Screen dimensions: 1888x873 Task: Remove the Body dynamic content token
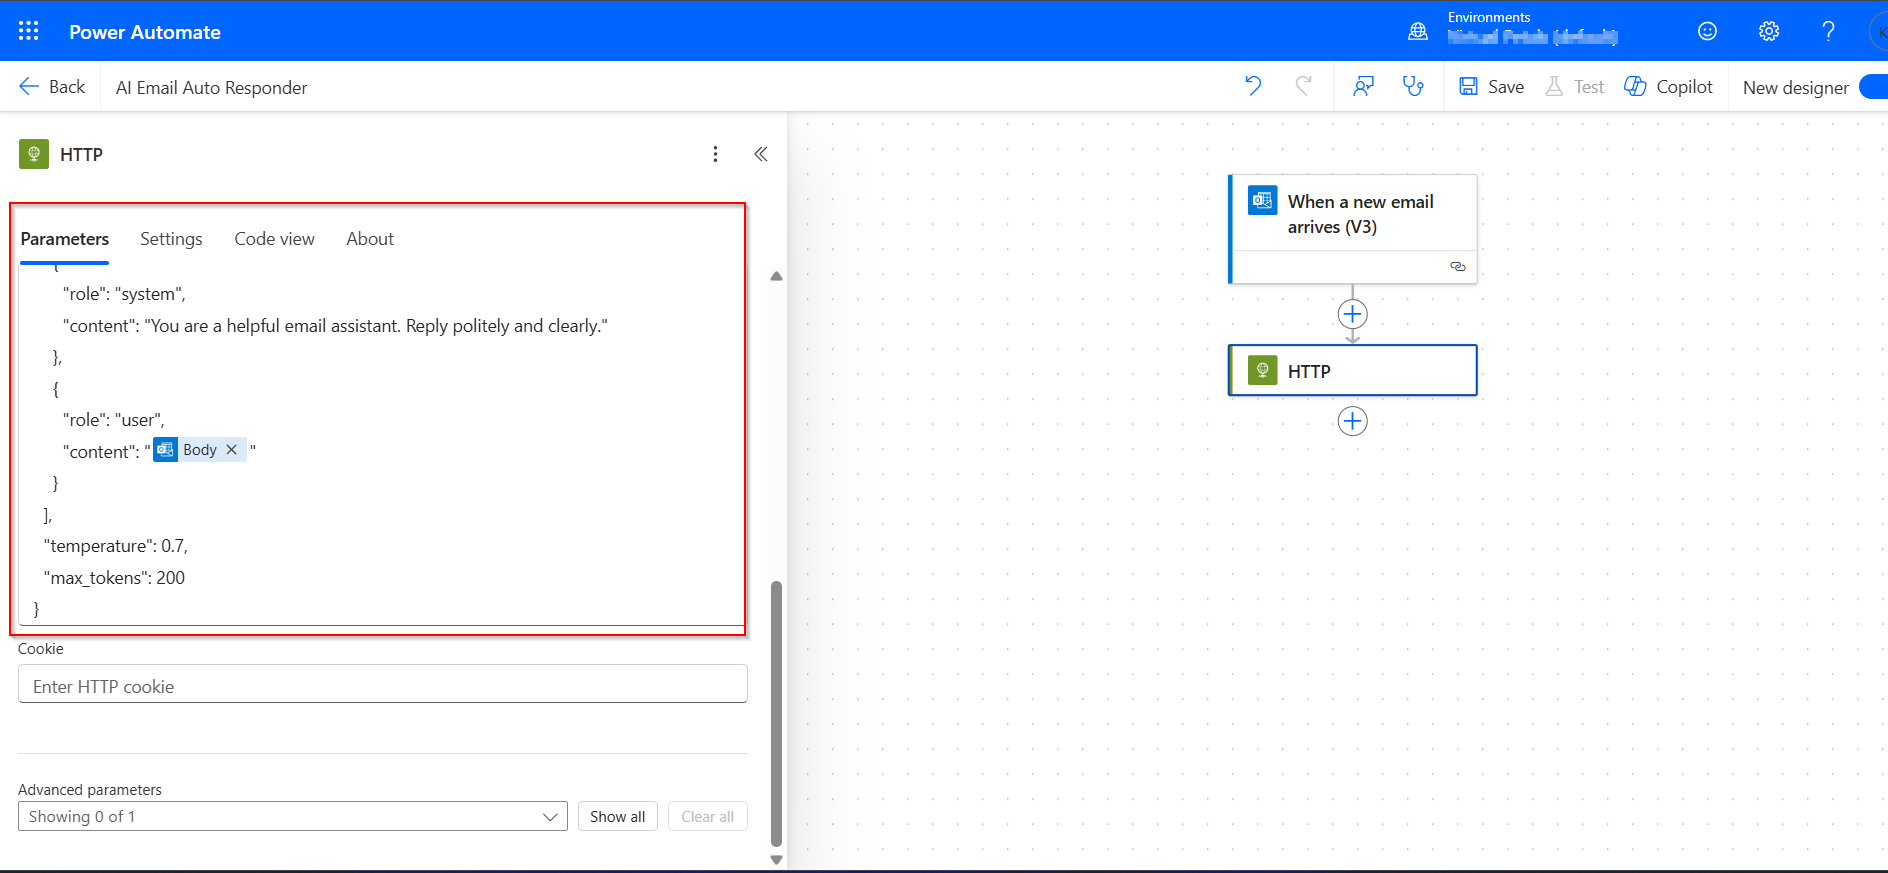pyautogui.click(x=231, y=450)
